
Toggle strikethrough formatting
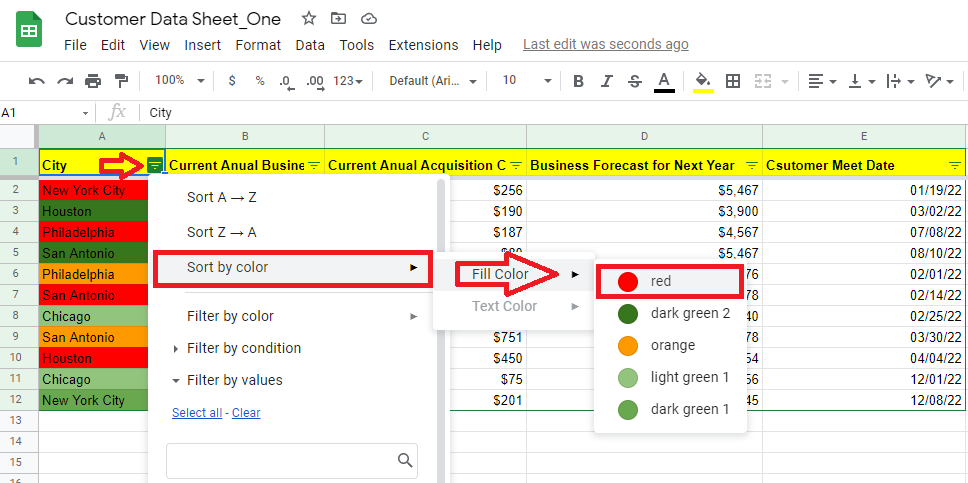[x=635, y=81]
